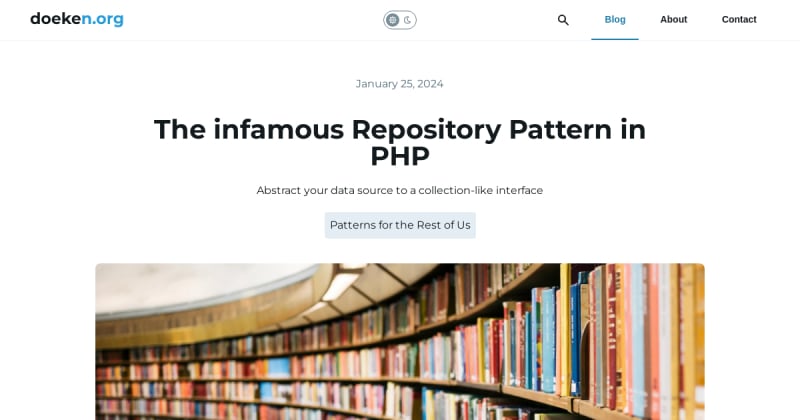Click the word "PHP" in the headline
Screen dimensions: 800x420
[400, 156]
